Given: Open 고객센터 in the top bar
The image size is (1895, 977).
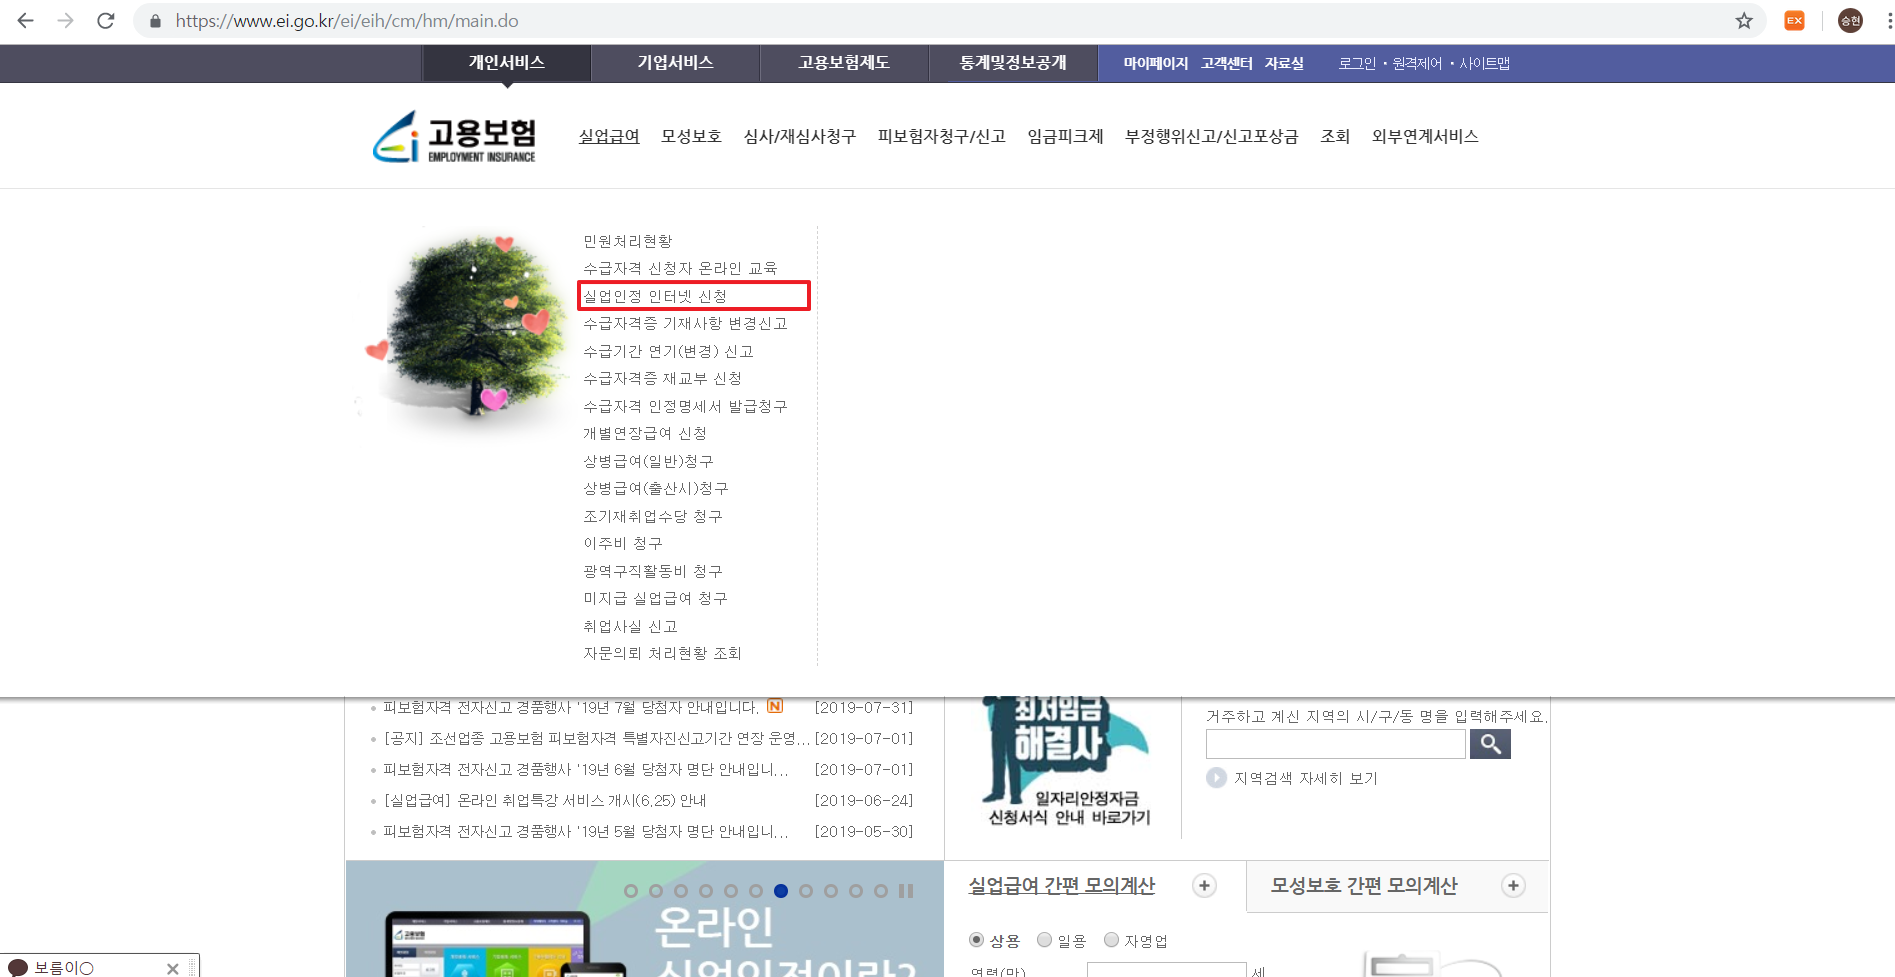Looking at the screenshot, I should [x=1226, y=63].
